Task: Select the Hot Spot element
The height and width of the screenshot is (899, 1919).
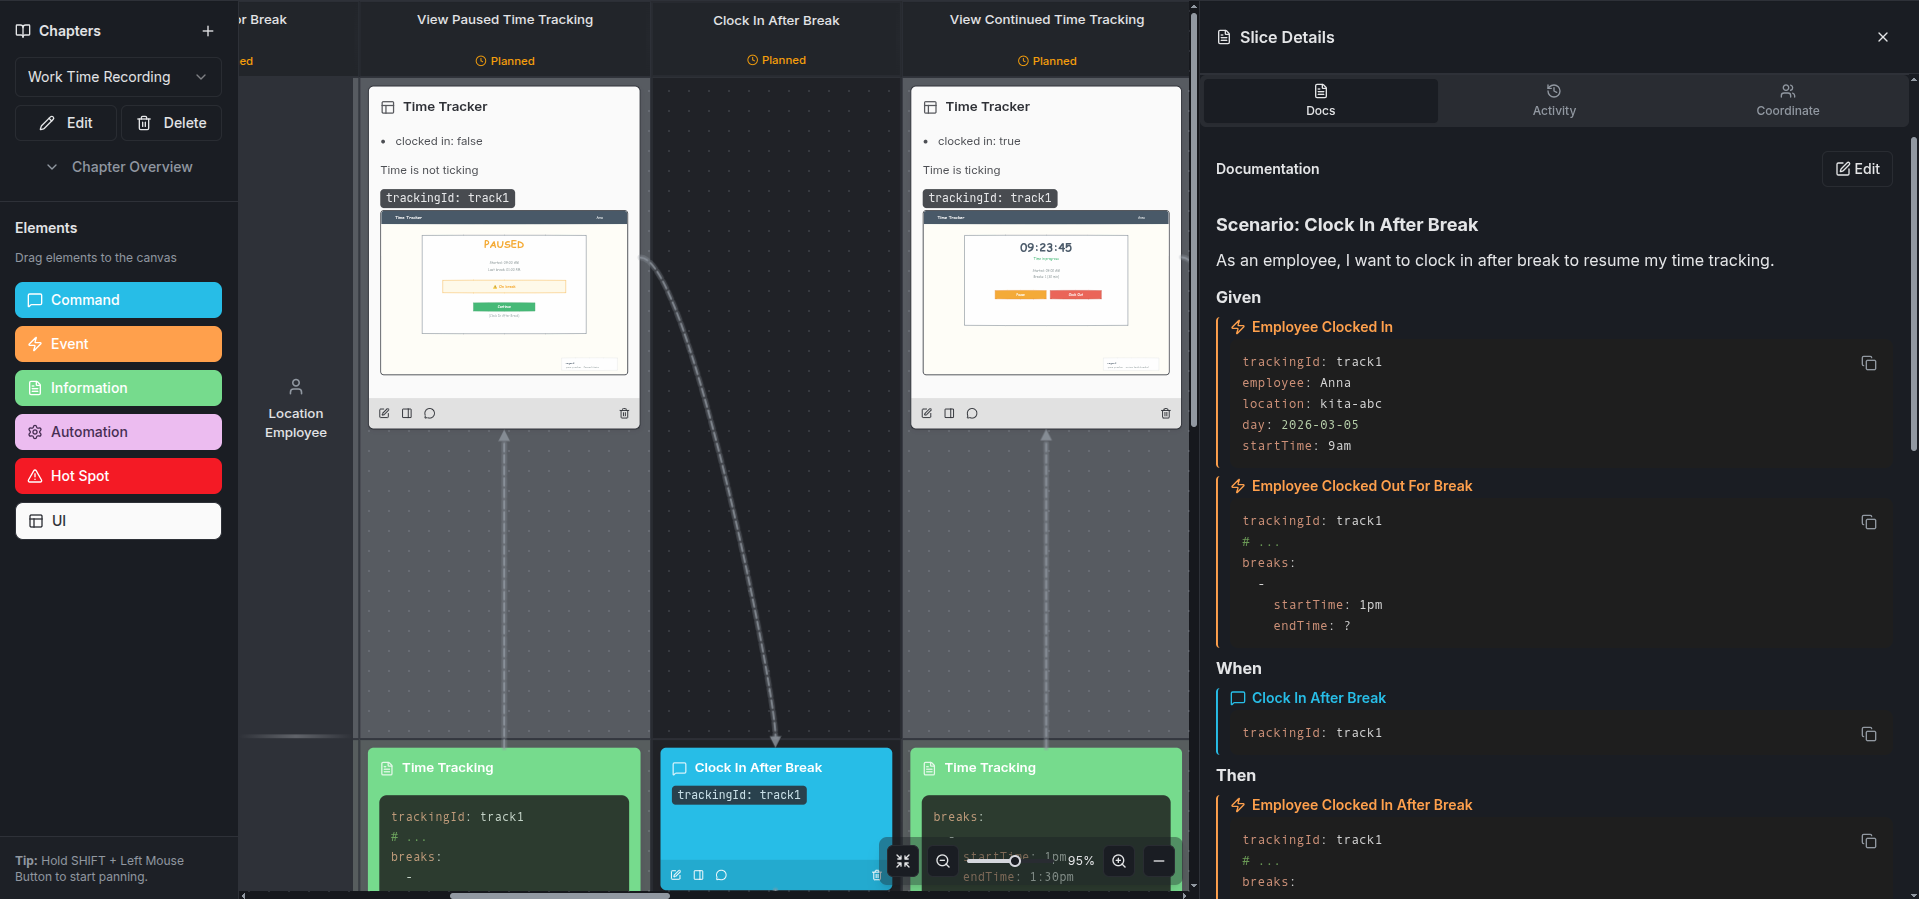Action: click(118, 476)
